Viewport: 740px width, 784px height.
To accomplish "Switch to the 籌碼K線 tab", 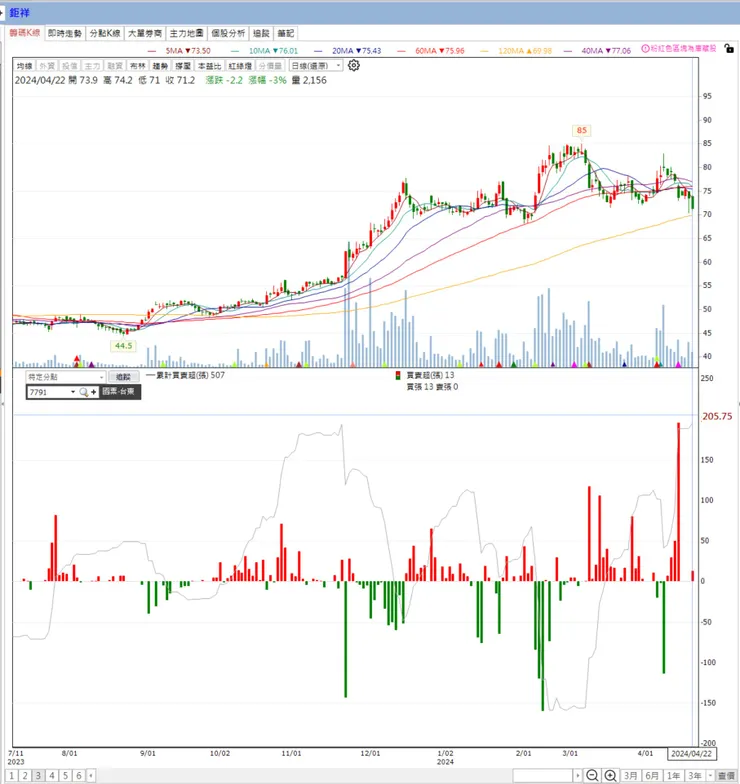I will [x=24, y=33].
